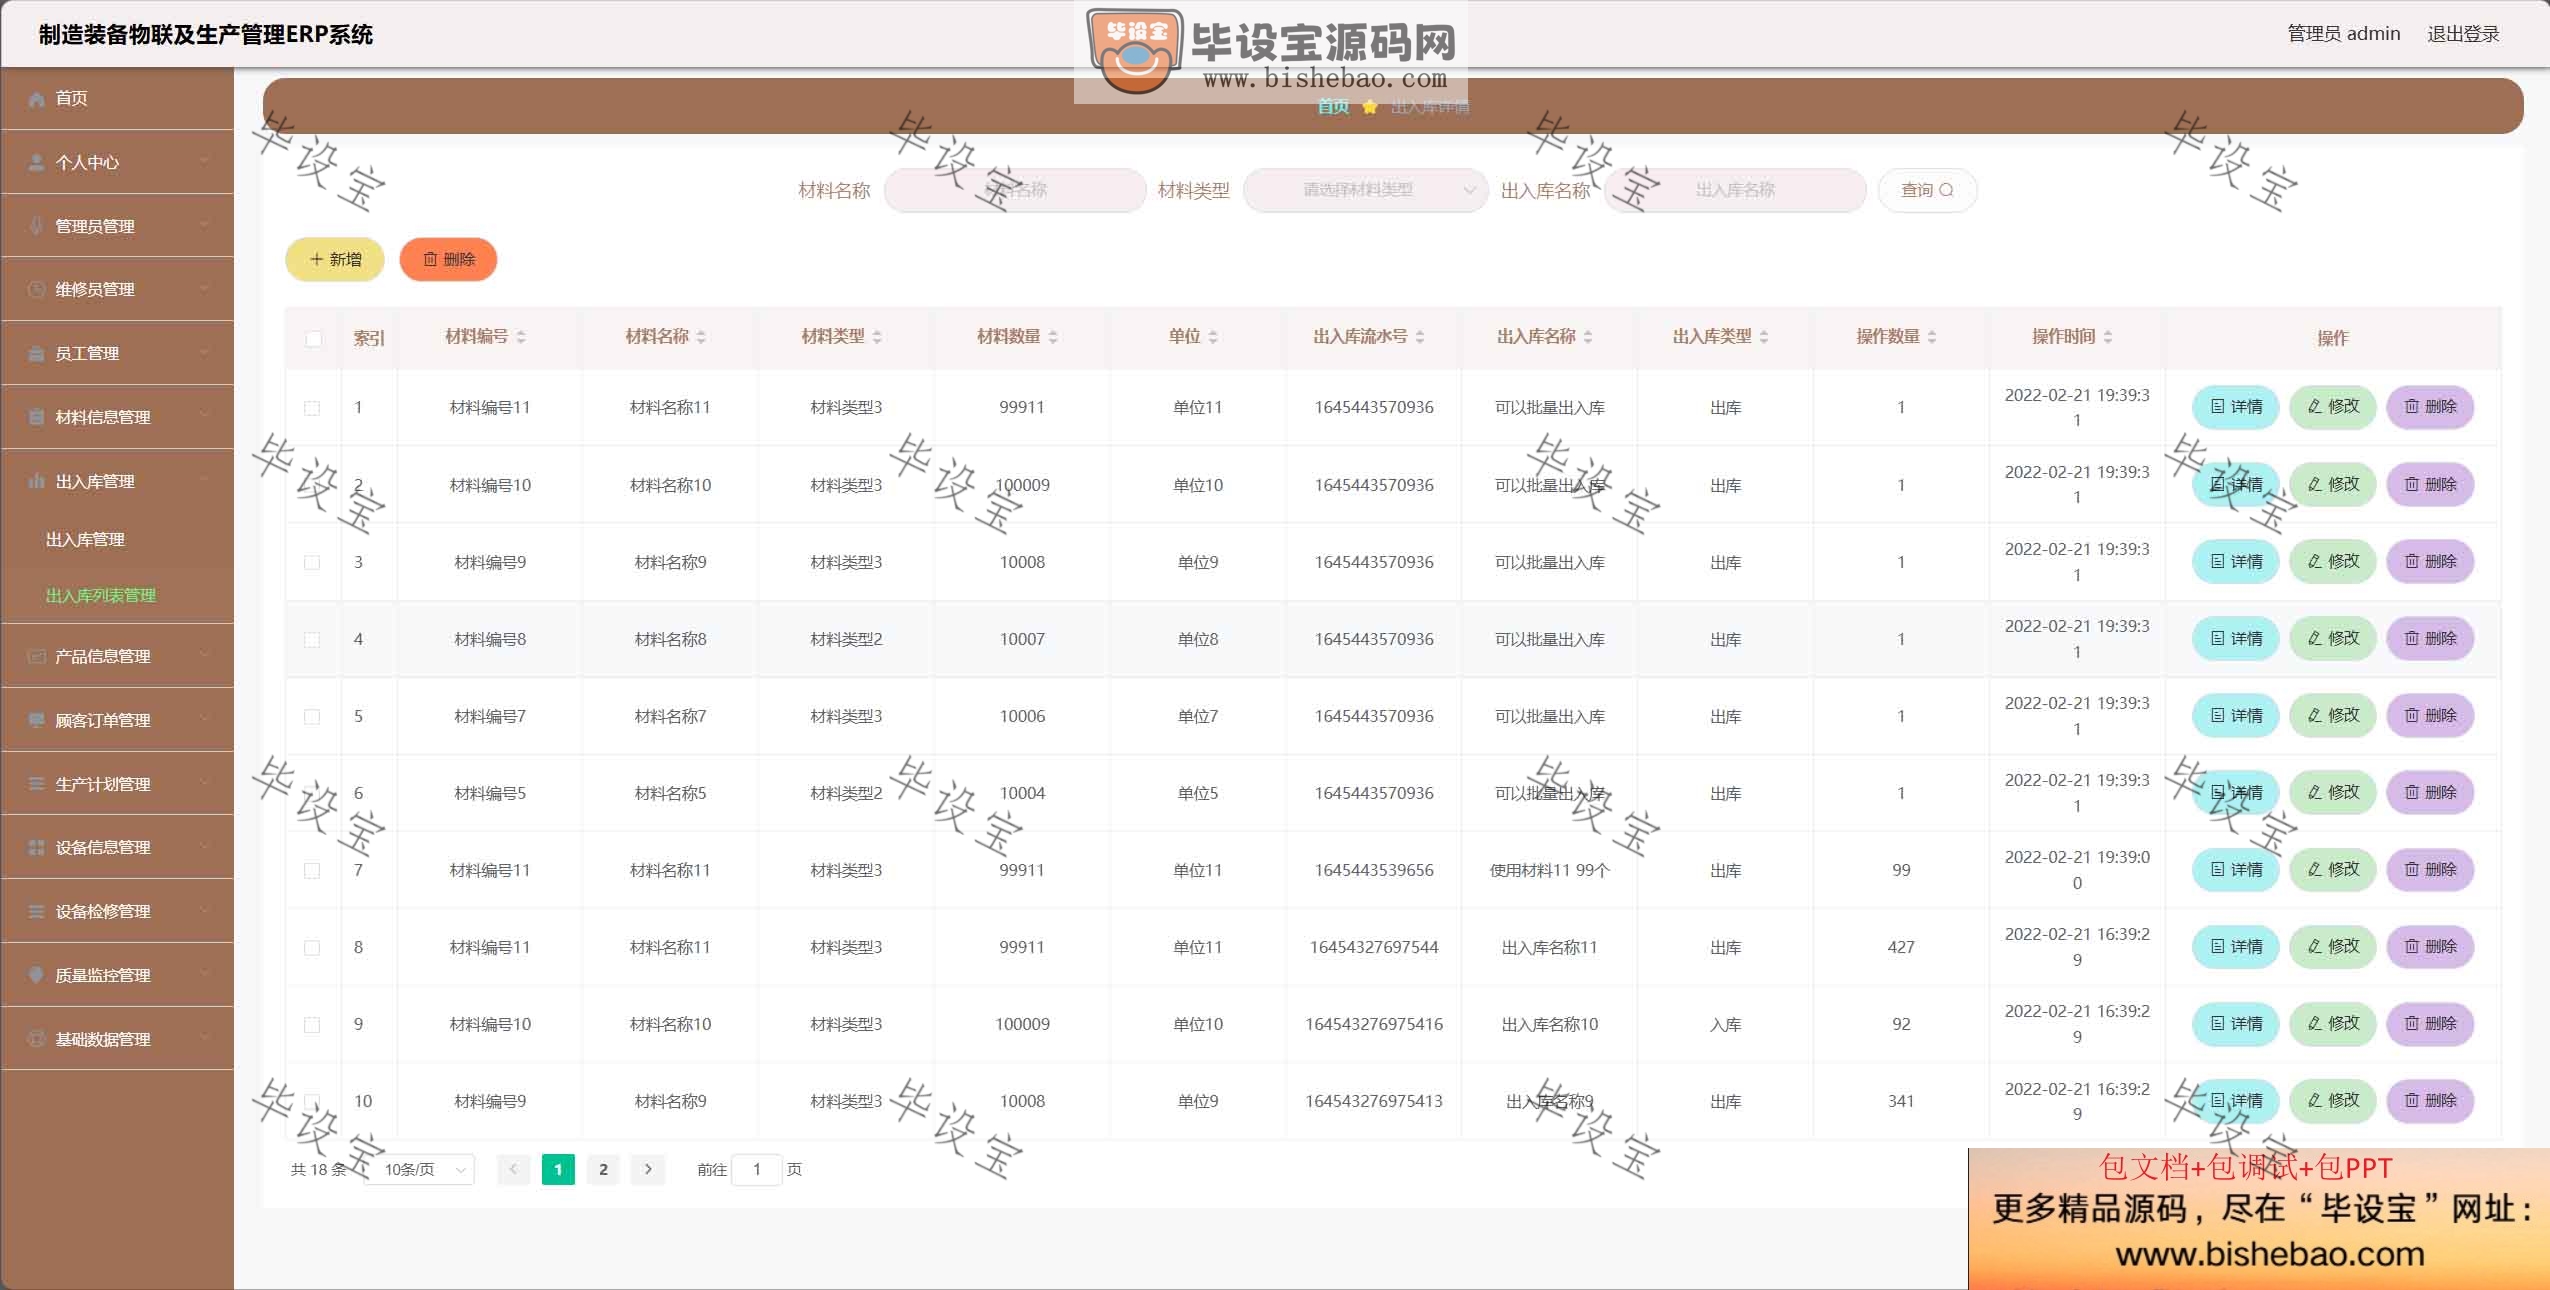Sort by 出入库流水号 column arrows
The height and width of the screenshot is (1290, 2550).
tap(1420, 337)
